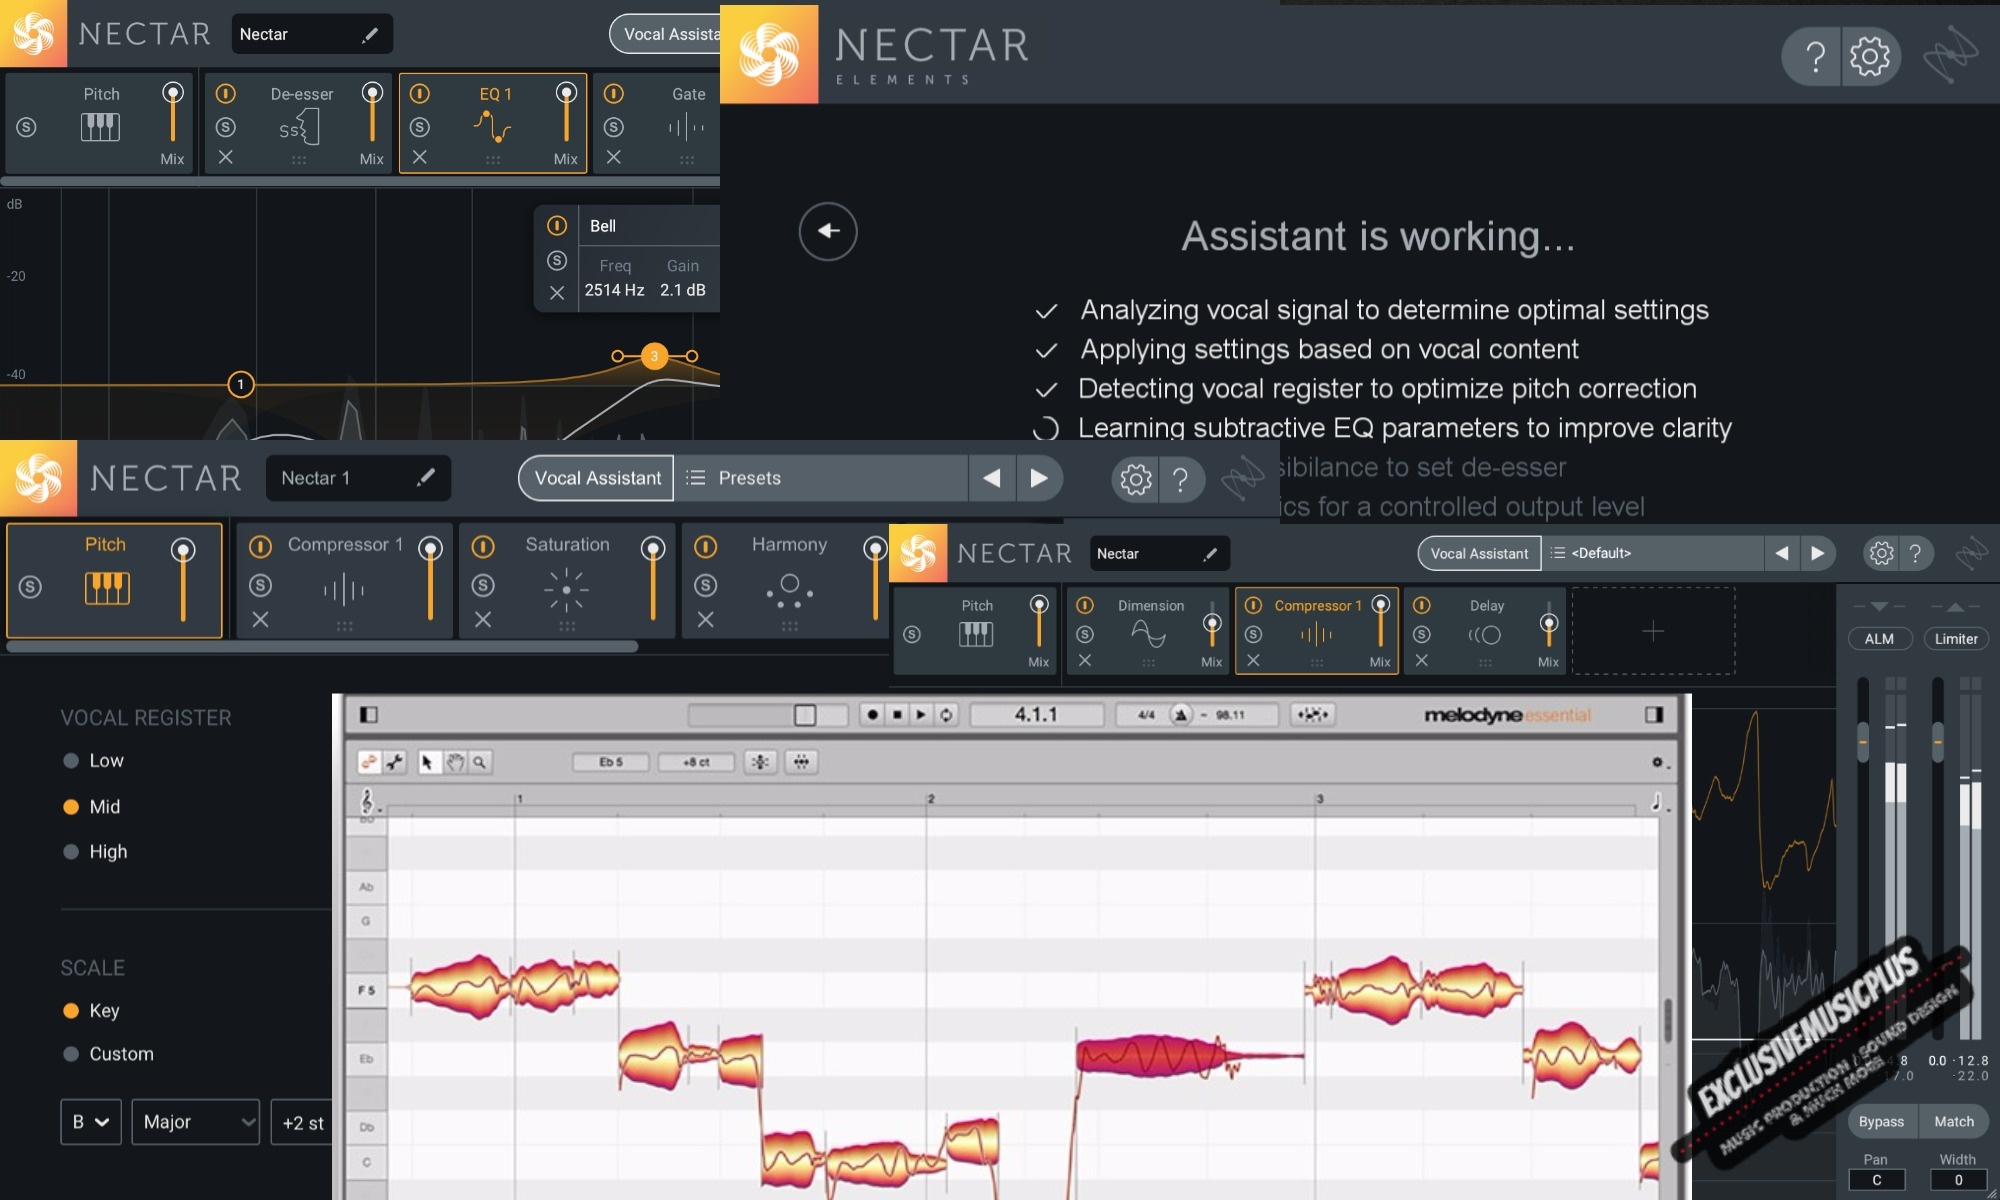Click Vocal Assistant in the Nectar 1 window
The image size is (2000, 1200).
(597, 478)
